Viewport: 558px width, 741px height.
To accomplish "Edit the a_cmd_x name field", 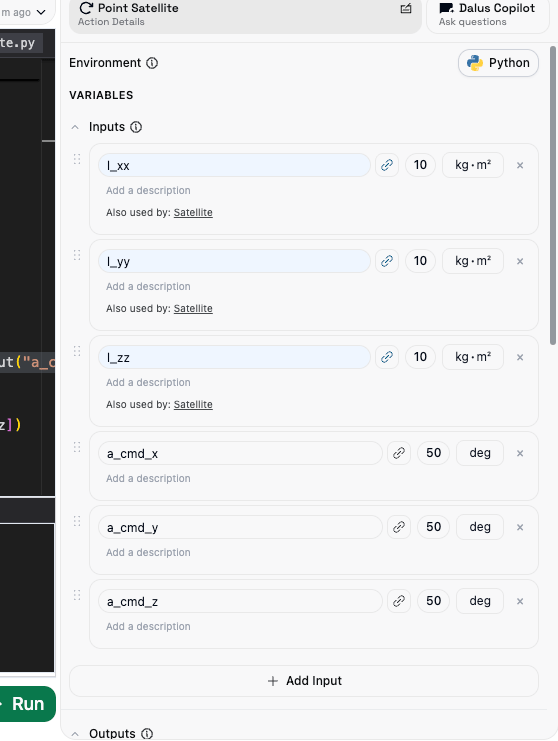I will pos(240,453).
